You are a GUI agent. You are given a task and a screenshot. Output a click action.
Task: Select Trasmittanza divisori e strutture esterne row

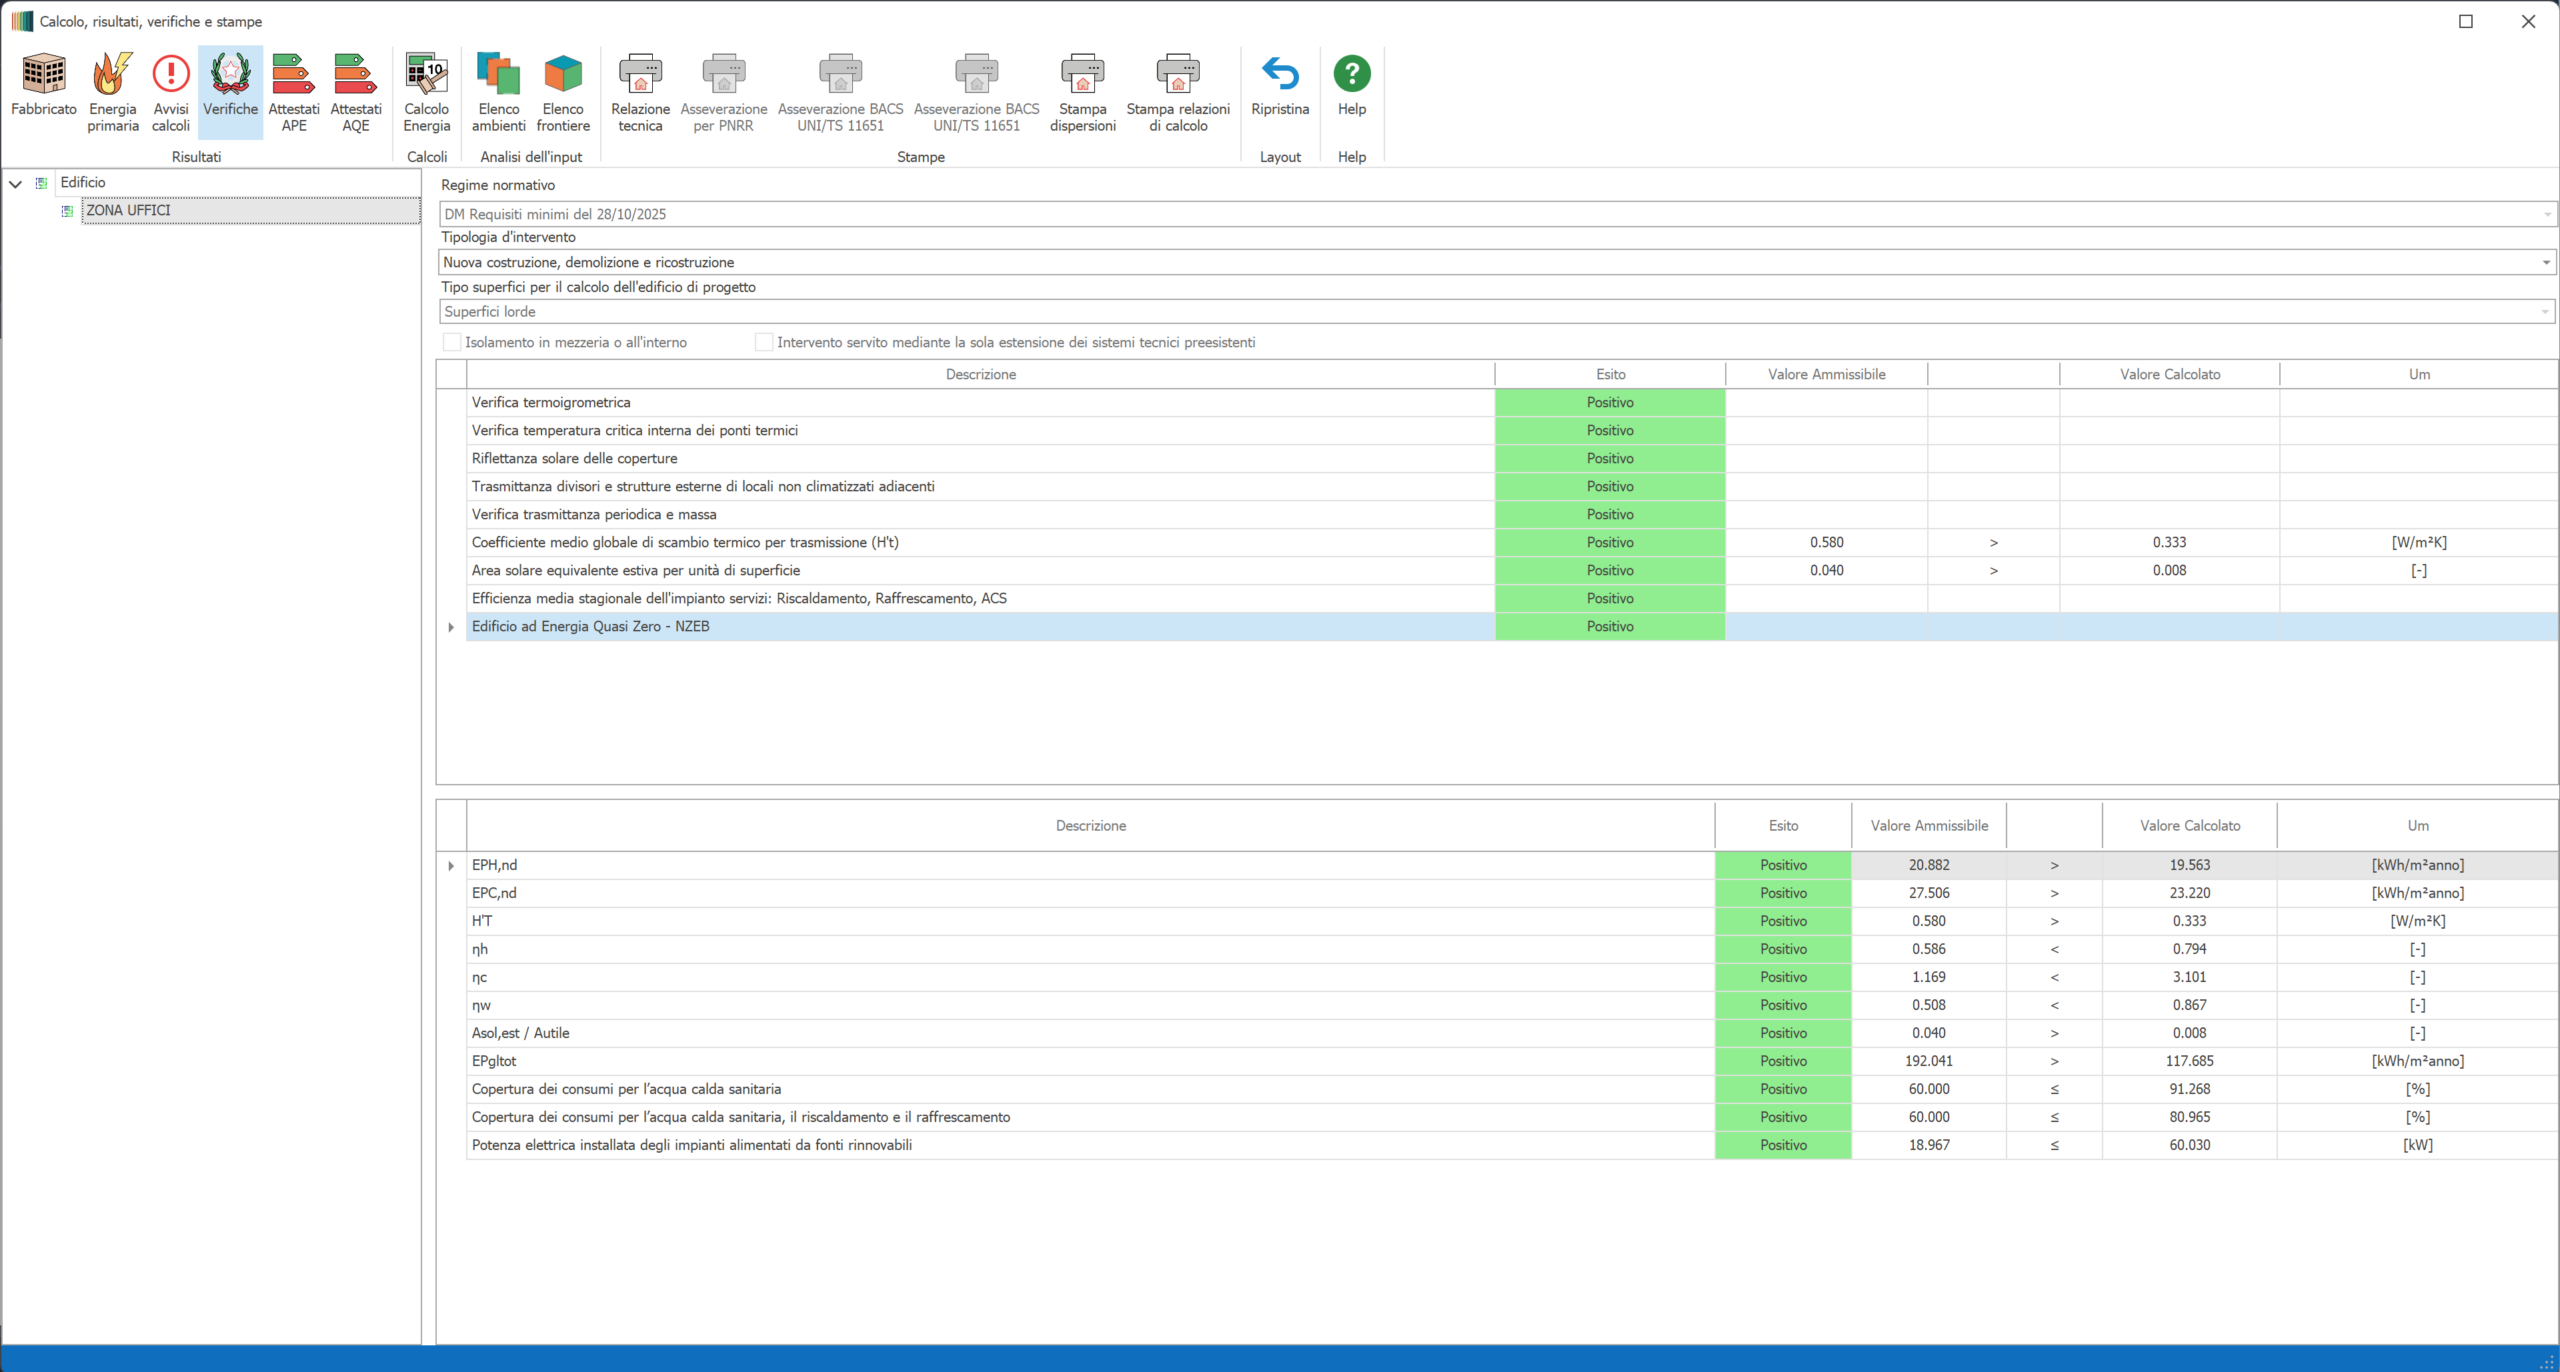point(1512,486)
